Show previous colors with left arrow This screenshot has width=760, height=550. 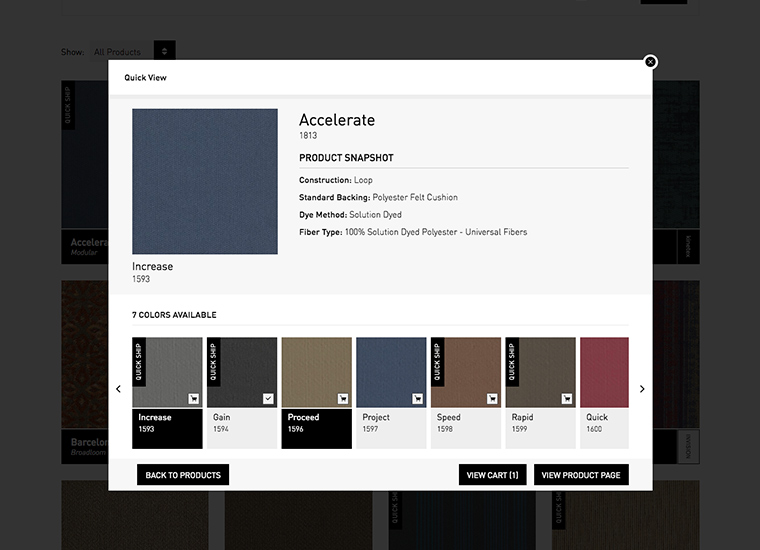[x=118, y=389]
